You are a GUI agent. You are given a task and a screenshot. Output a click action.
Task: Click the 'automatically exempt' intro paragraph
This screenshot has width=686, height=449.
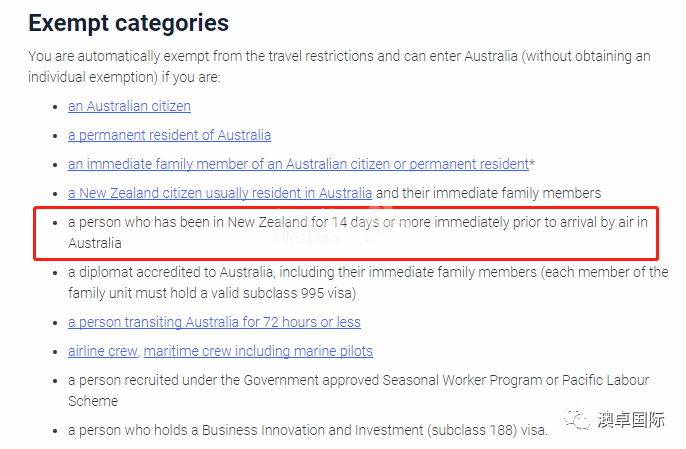click(x=339, y=67)
